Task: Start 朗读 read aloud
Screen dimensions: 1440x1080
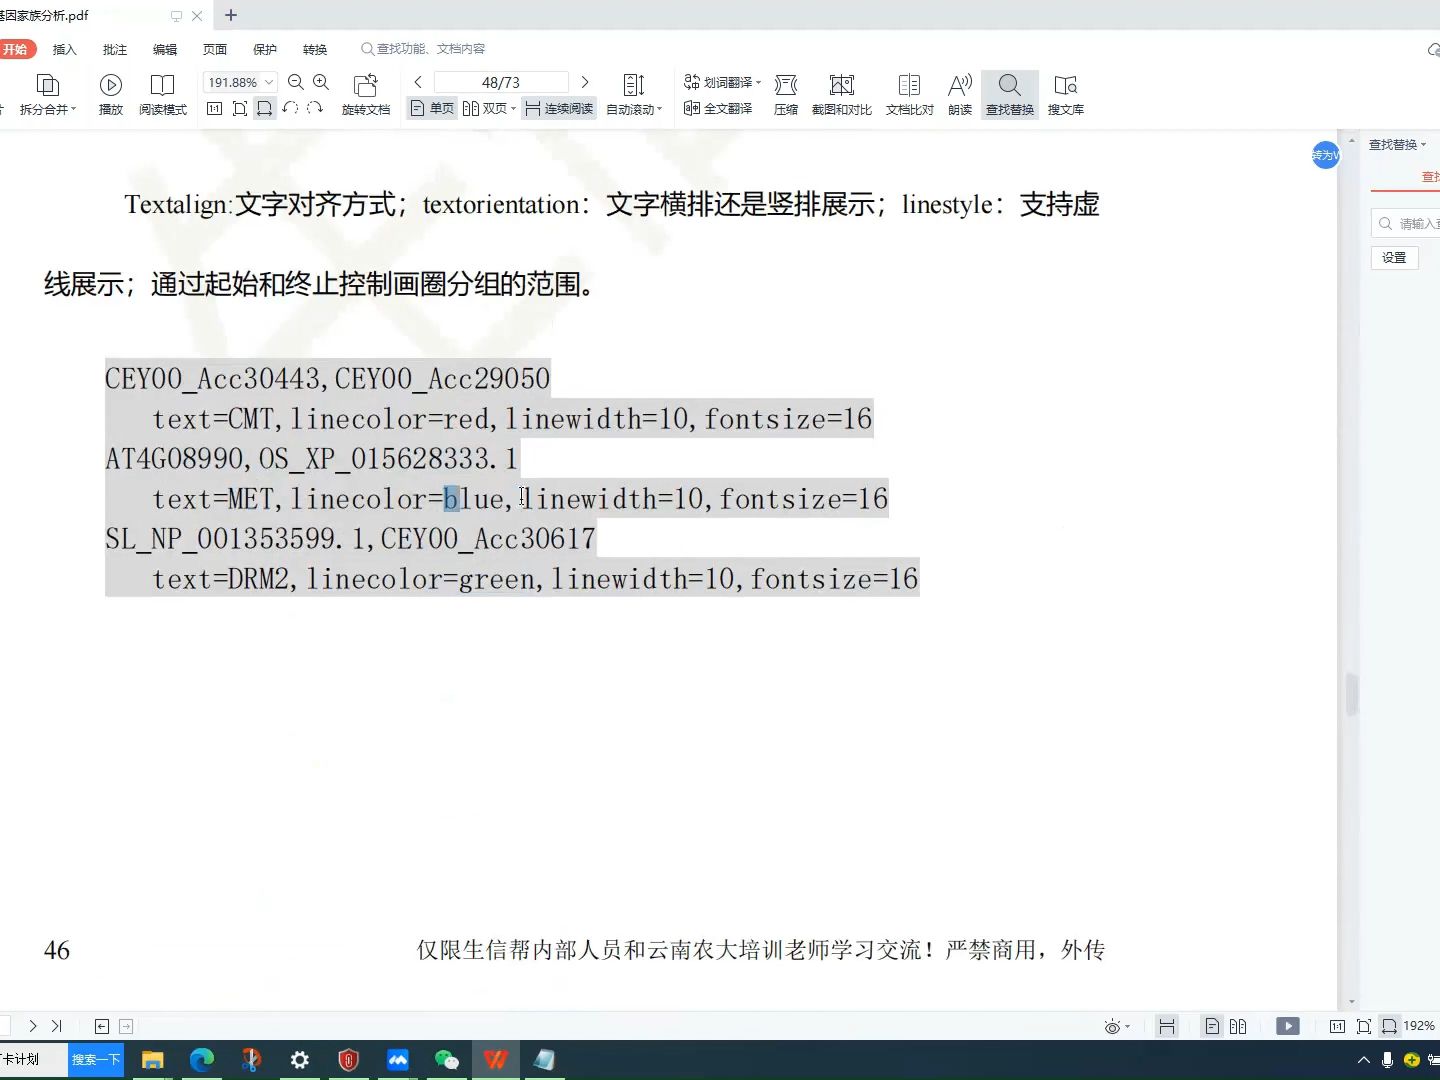Action: point(960,95)
